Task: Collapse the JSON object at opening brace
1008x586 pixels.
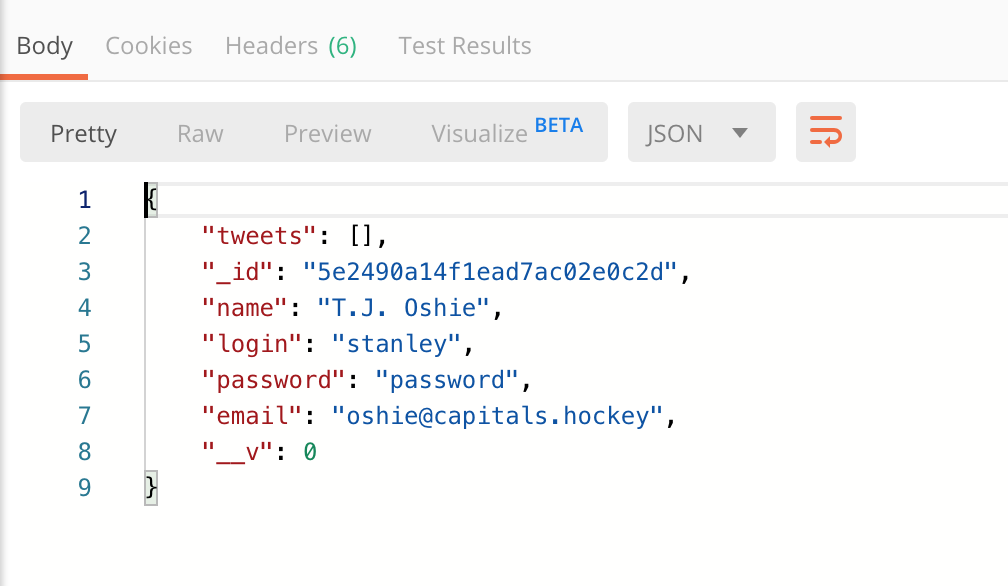Action: [151, 199]
